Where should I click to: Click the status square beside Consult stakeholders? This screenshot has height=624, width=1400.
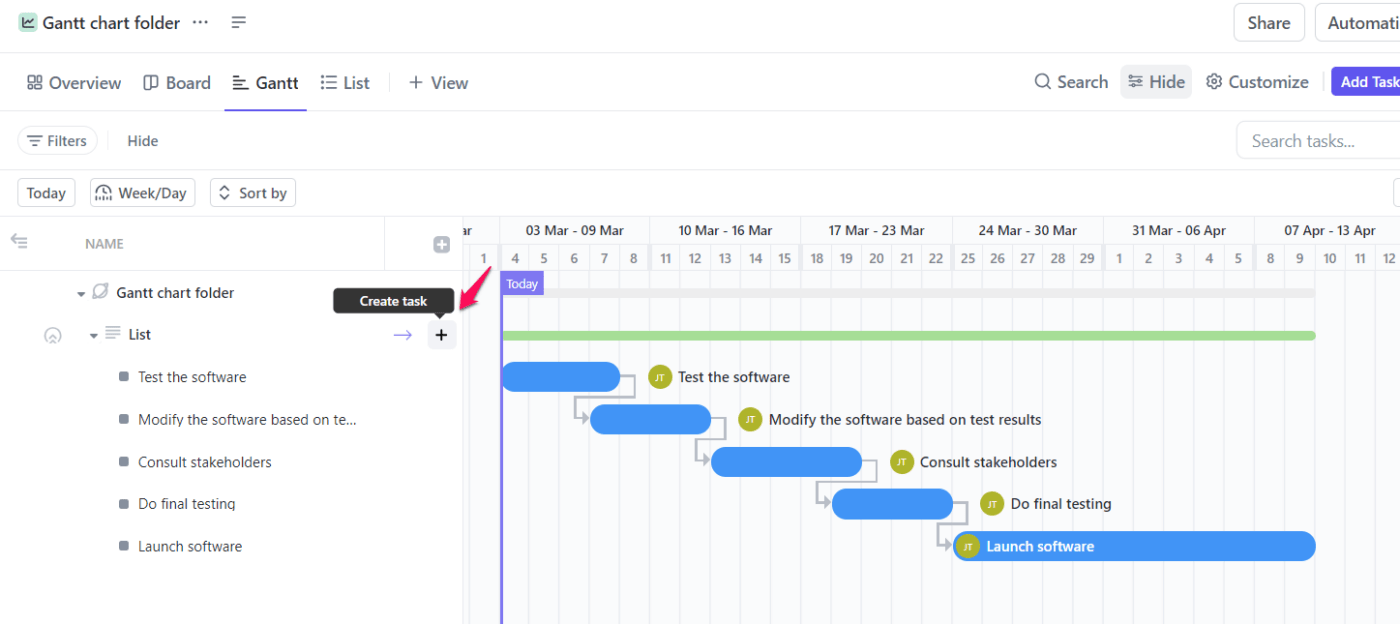[124, 462]
